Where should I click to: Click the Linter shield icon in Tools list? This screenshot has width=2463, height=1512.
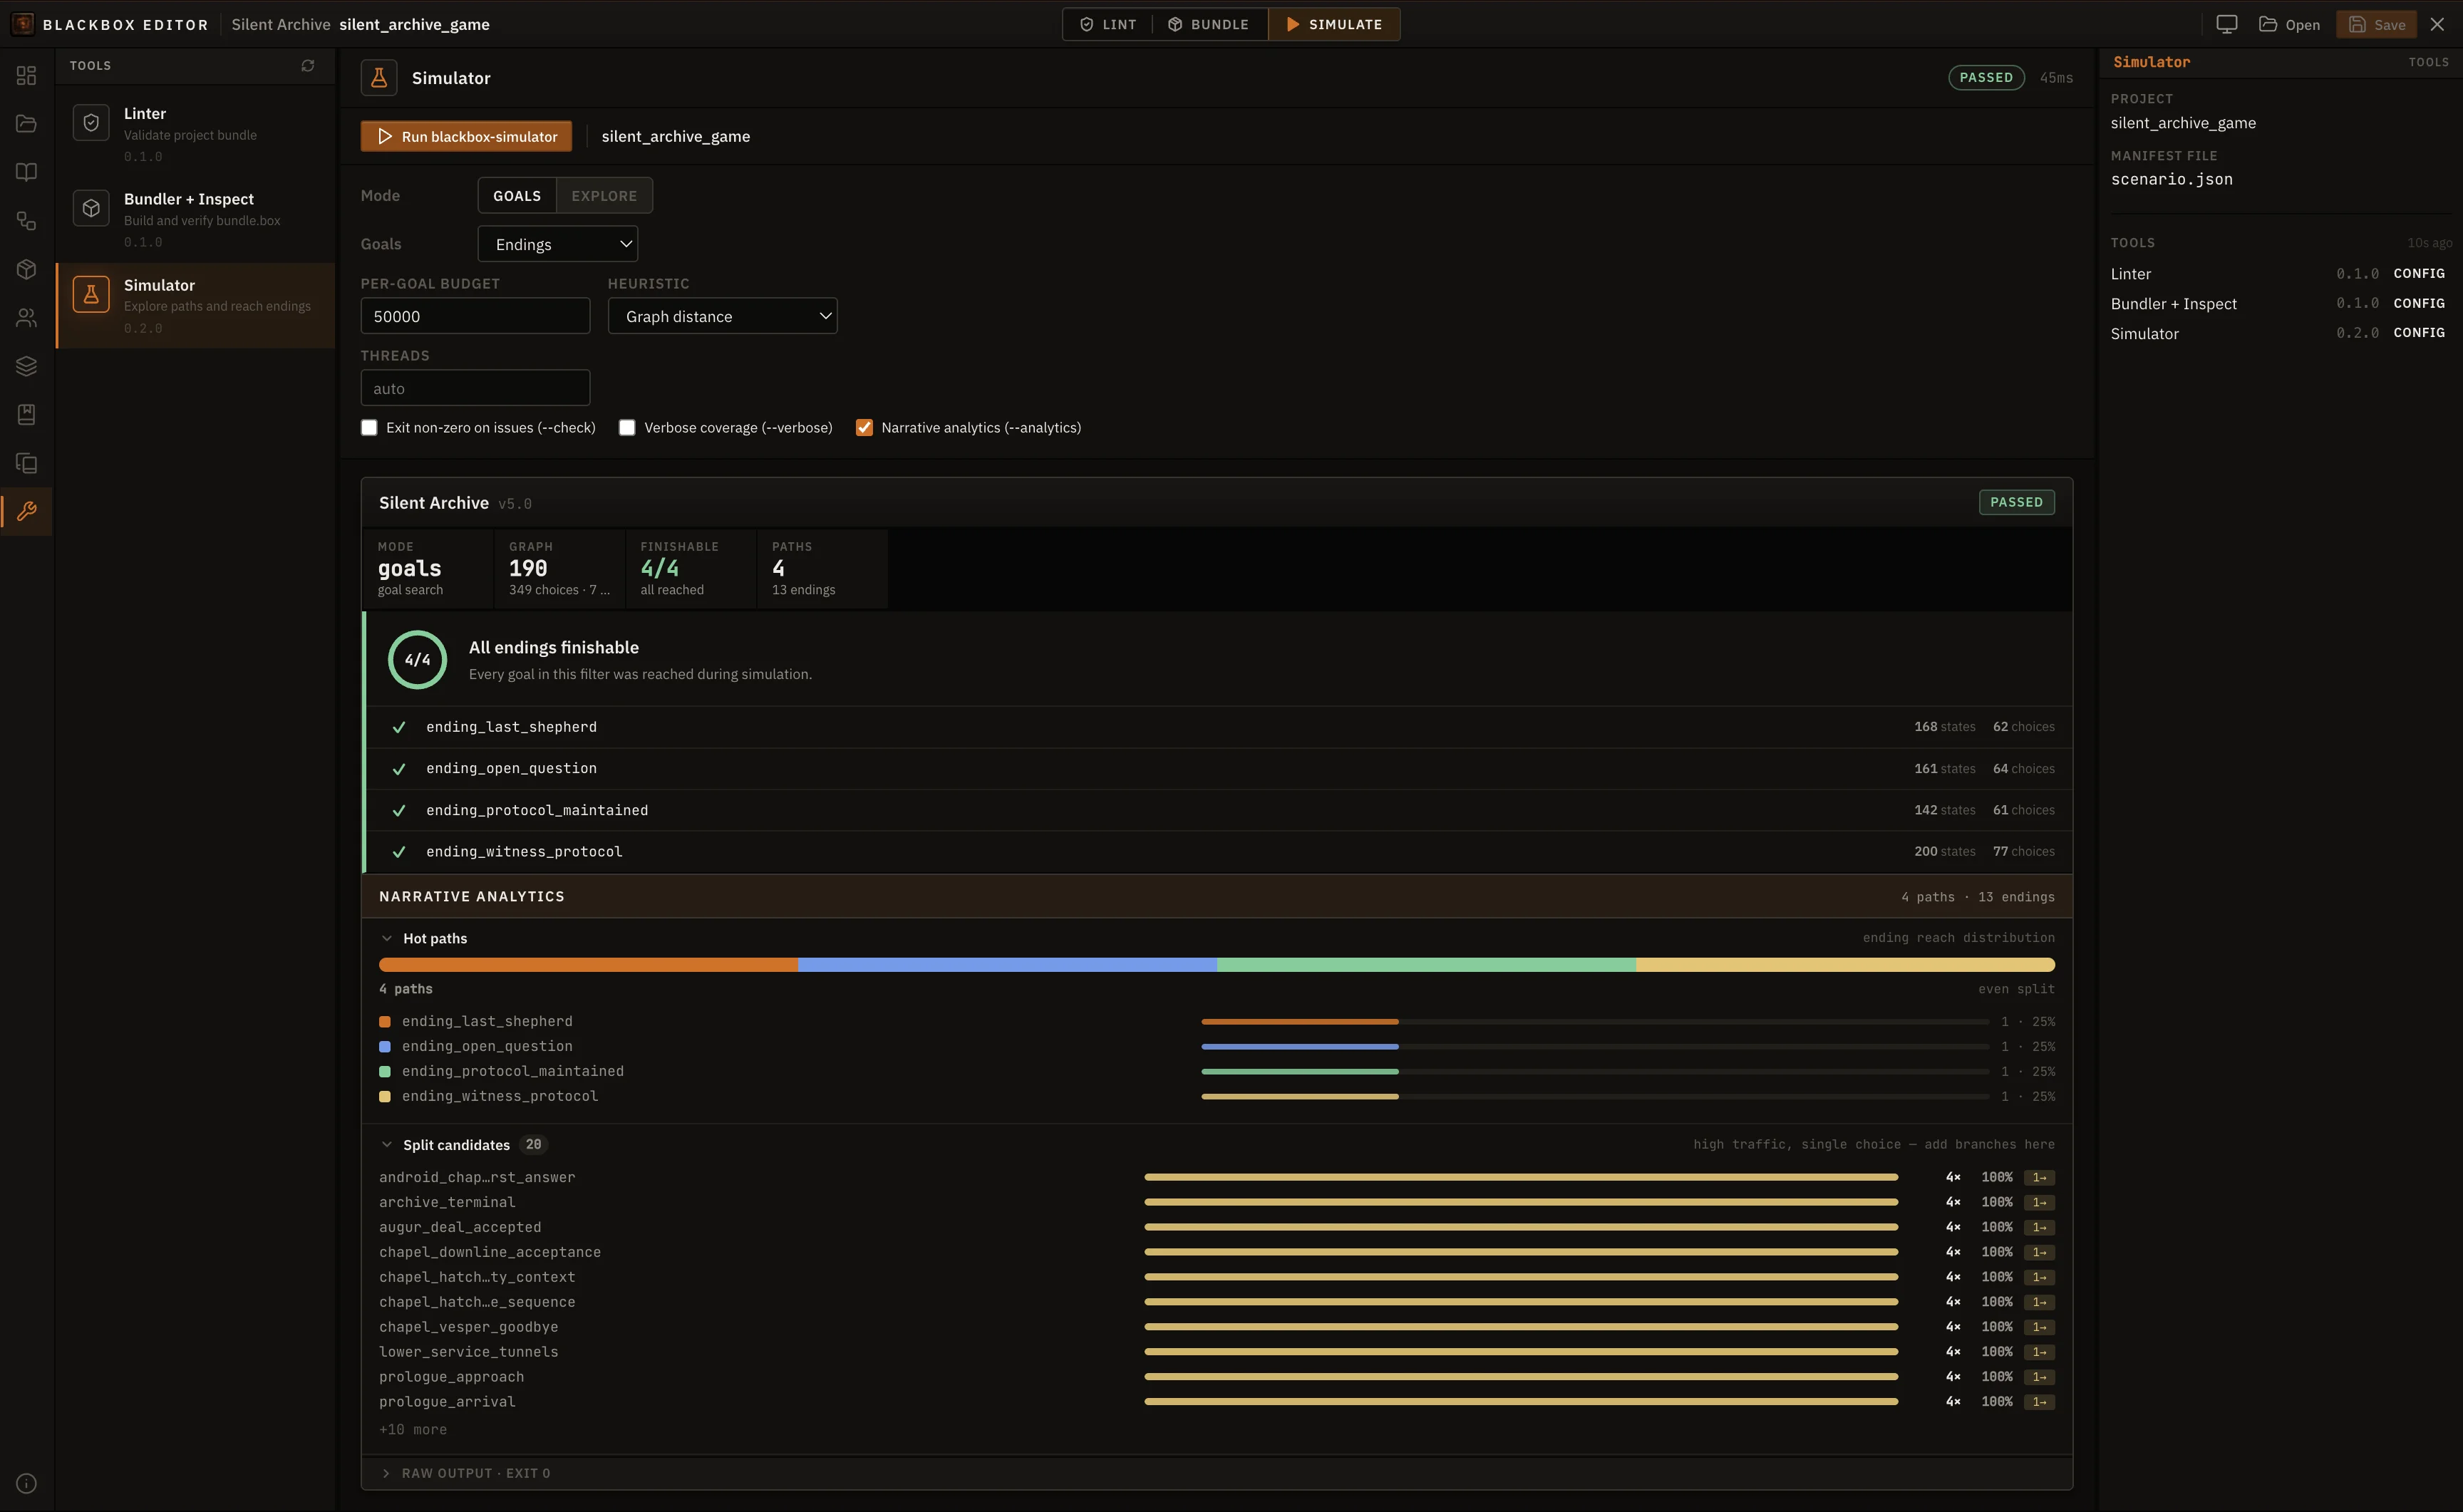(91, 123)
